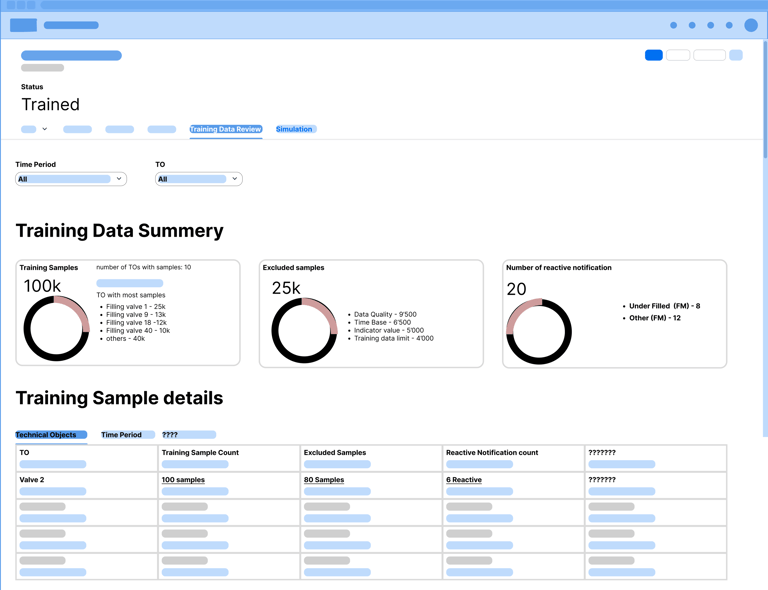Click 'Filling valve 40 - 10k' entry
The width and height of the screenshot is (768, 590).
click(138, 331)
